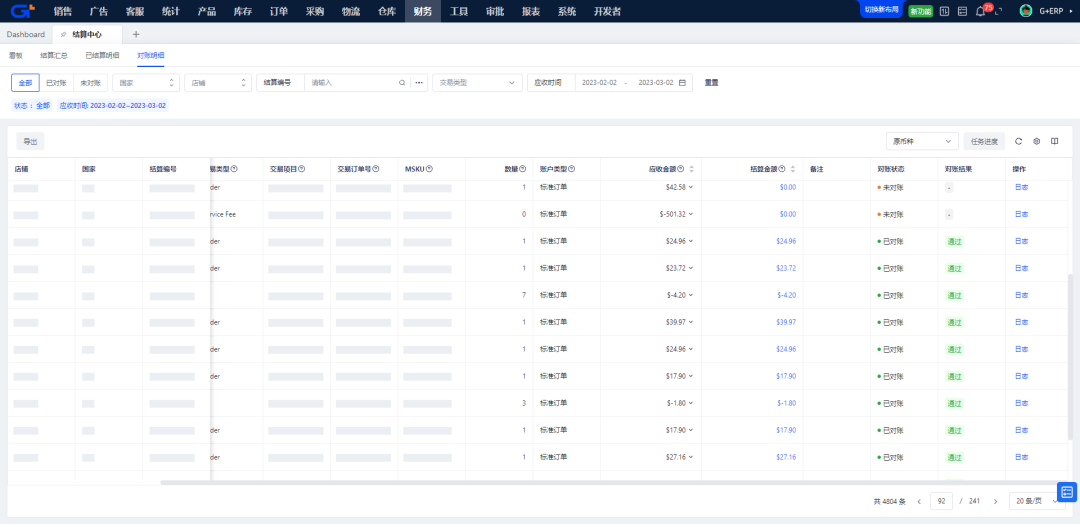Open the 销售 menu
Screen dimensions: 1080x527
pos(63,12)
